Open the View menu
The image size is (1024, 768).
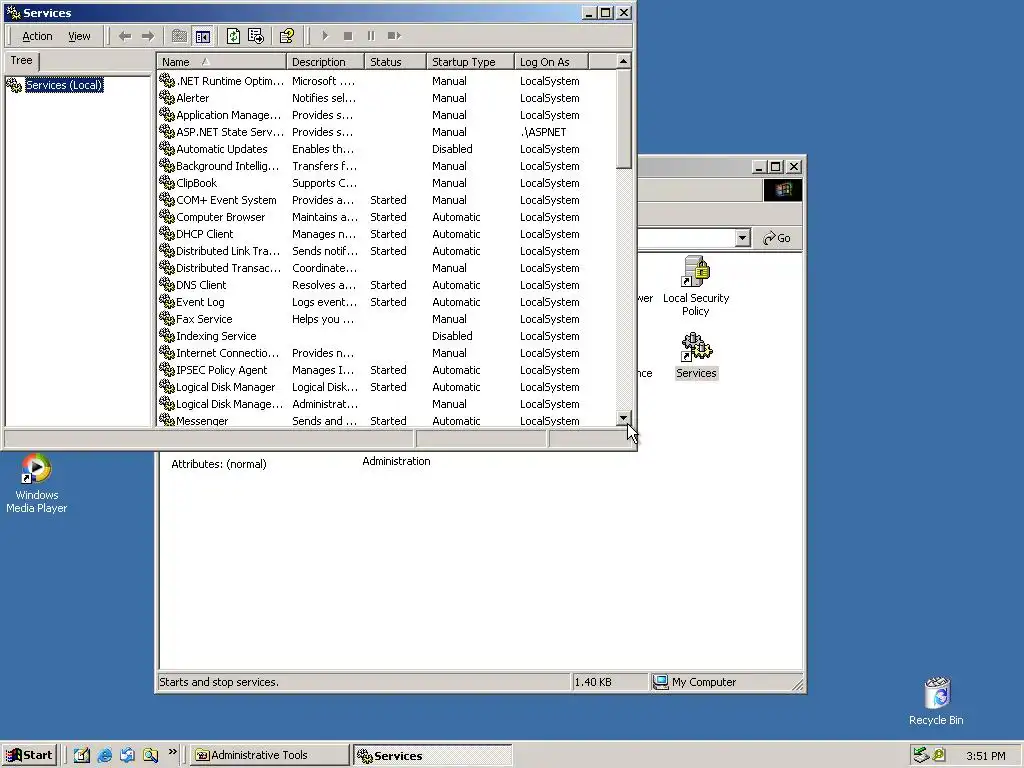tap(79, 37)
